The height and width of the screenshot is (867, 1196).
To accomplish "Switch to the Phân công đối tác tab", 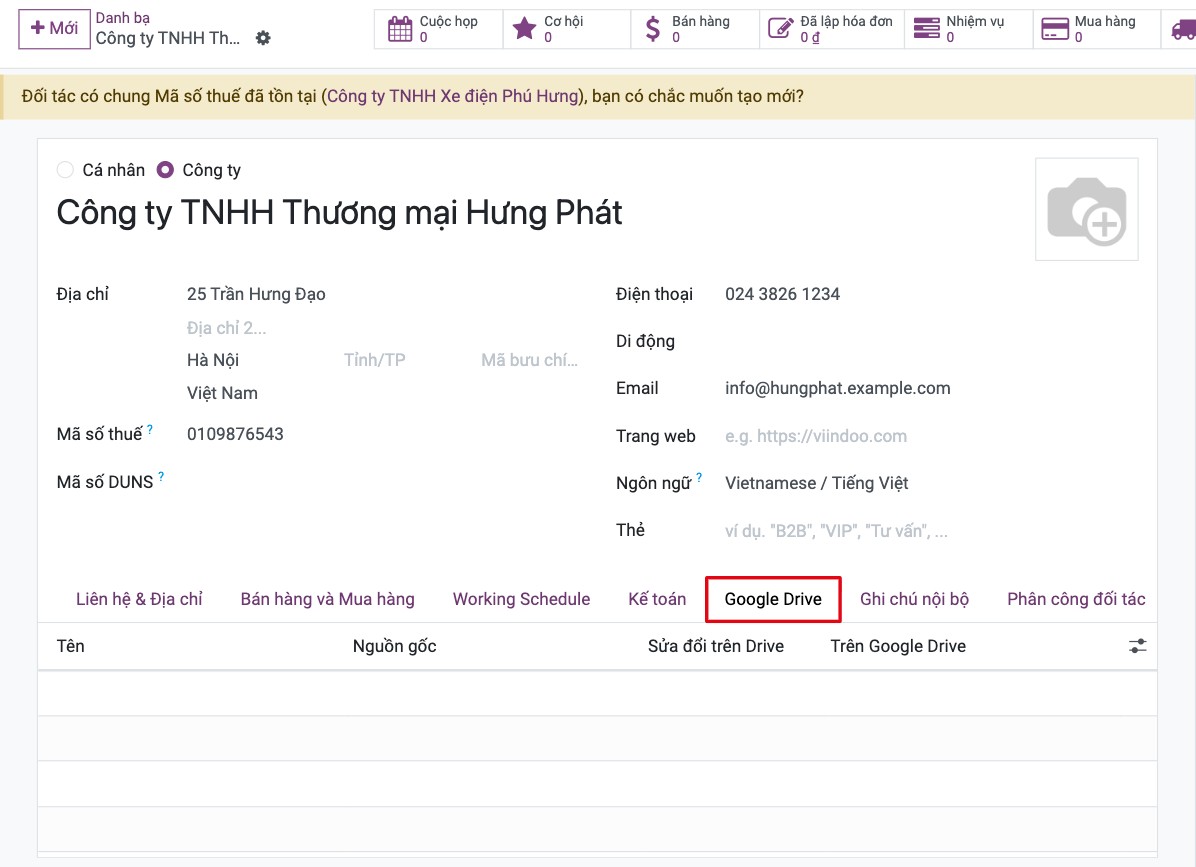I will point(1076,599).
